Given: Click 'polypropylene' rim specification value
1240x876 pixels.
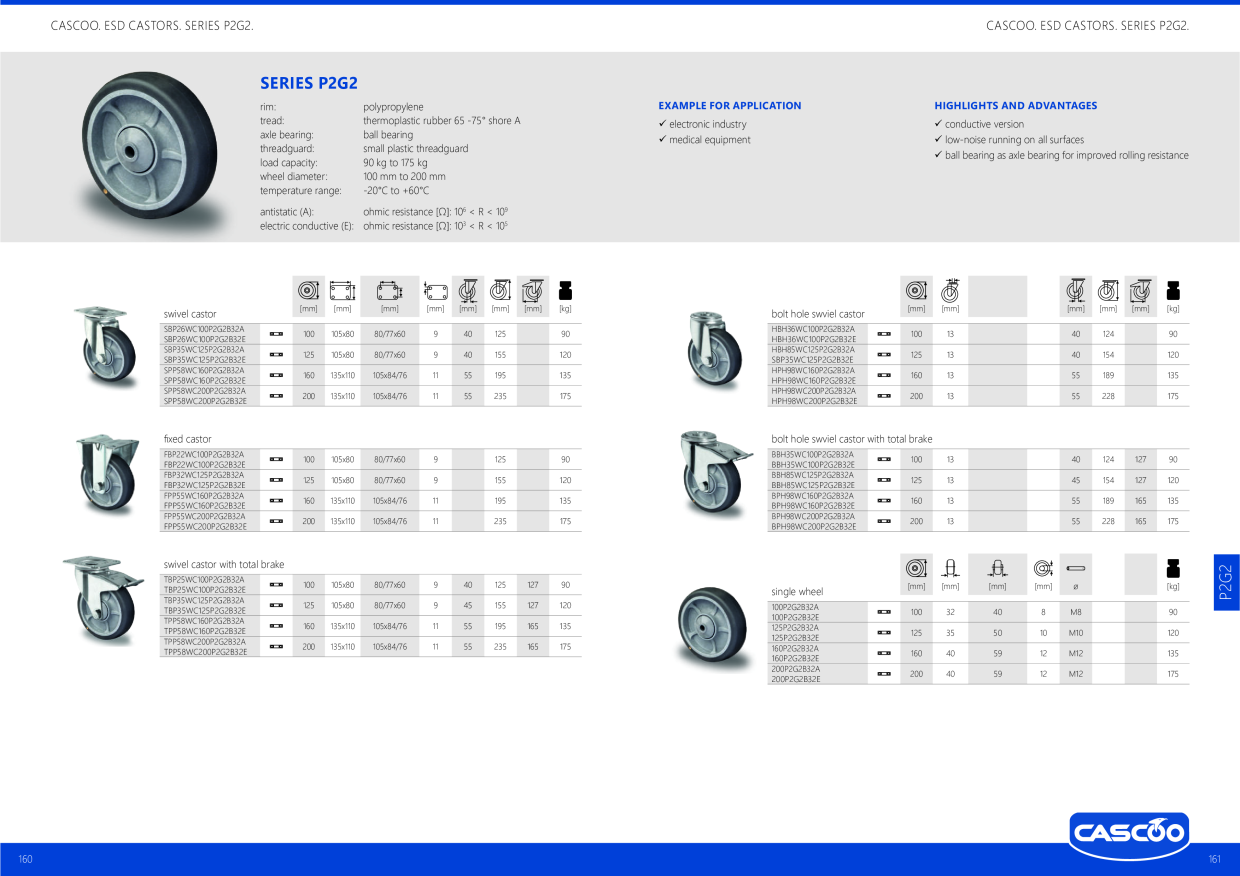Looking at the screenshot, I should pyautogui.click(x=393, y=107).
